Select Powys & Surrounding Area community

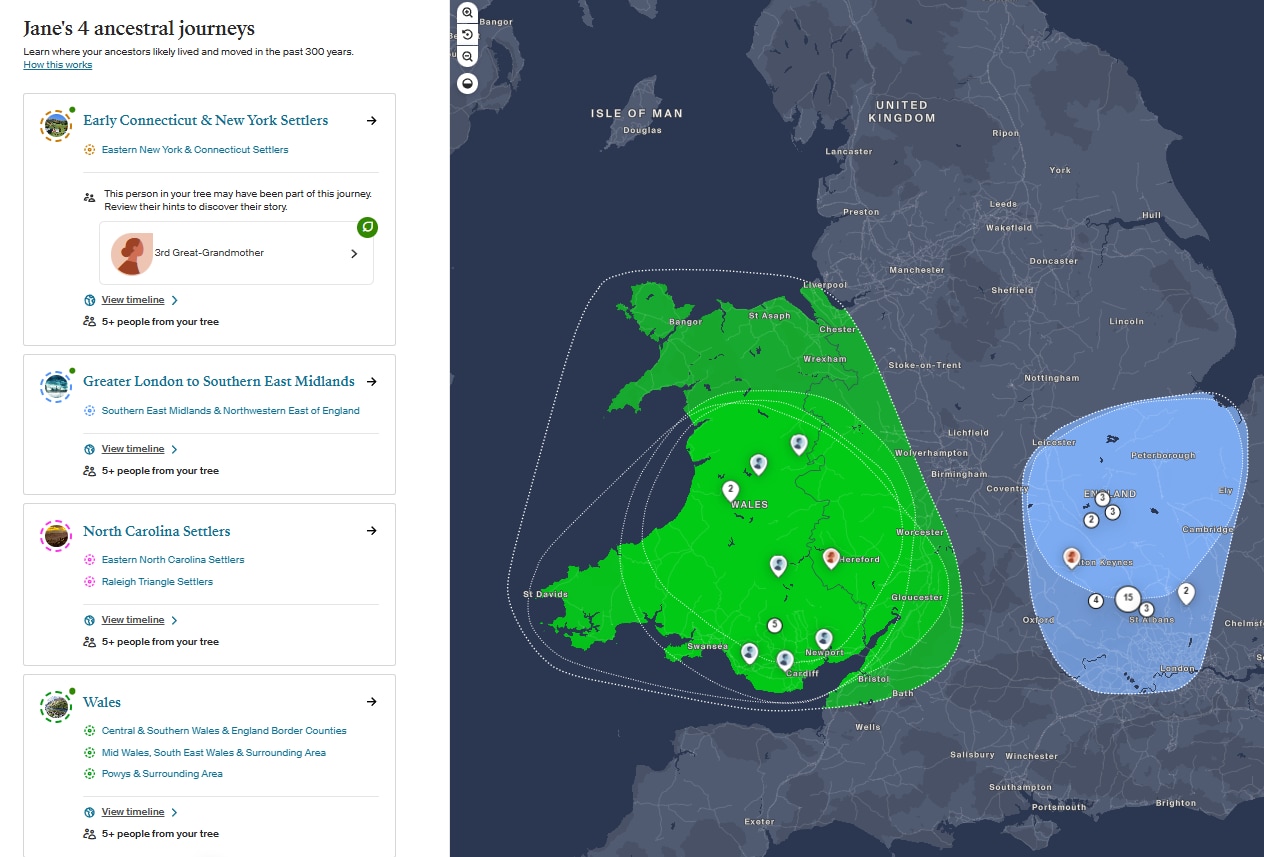pos(162,774)
